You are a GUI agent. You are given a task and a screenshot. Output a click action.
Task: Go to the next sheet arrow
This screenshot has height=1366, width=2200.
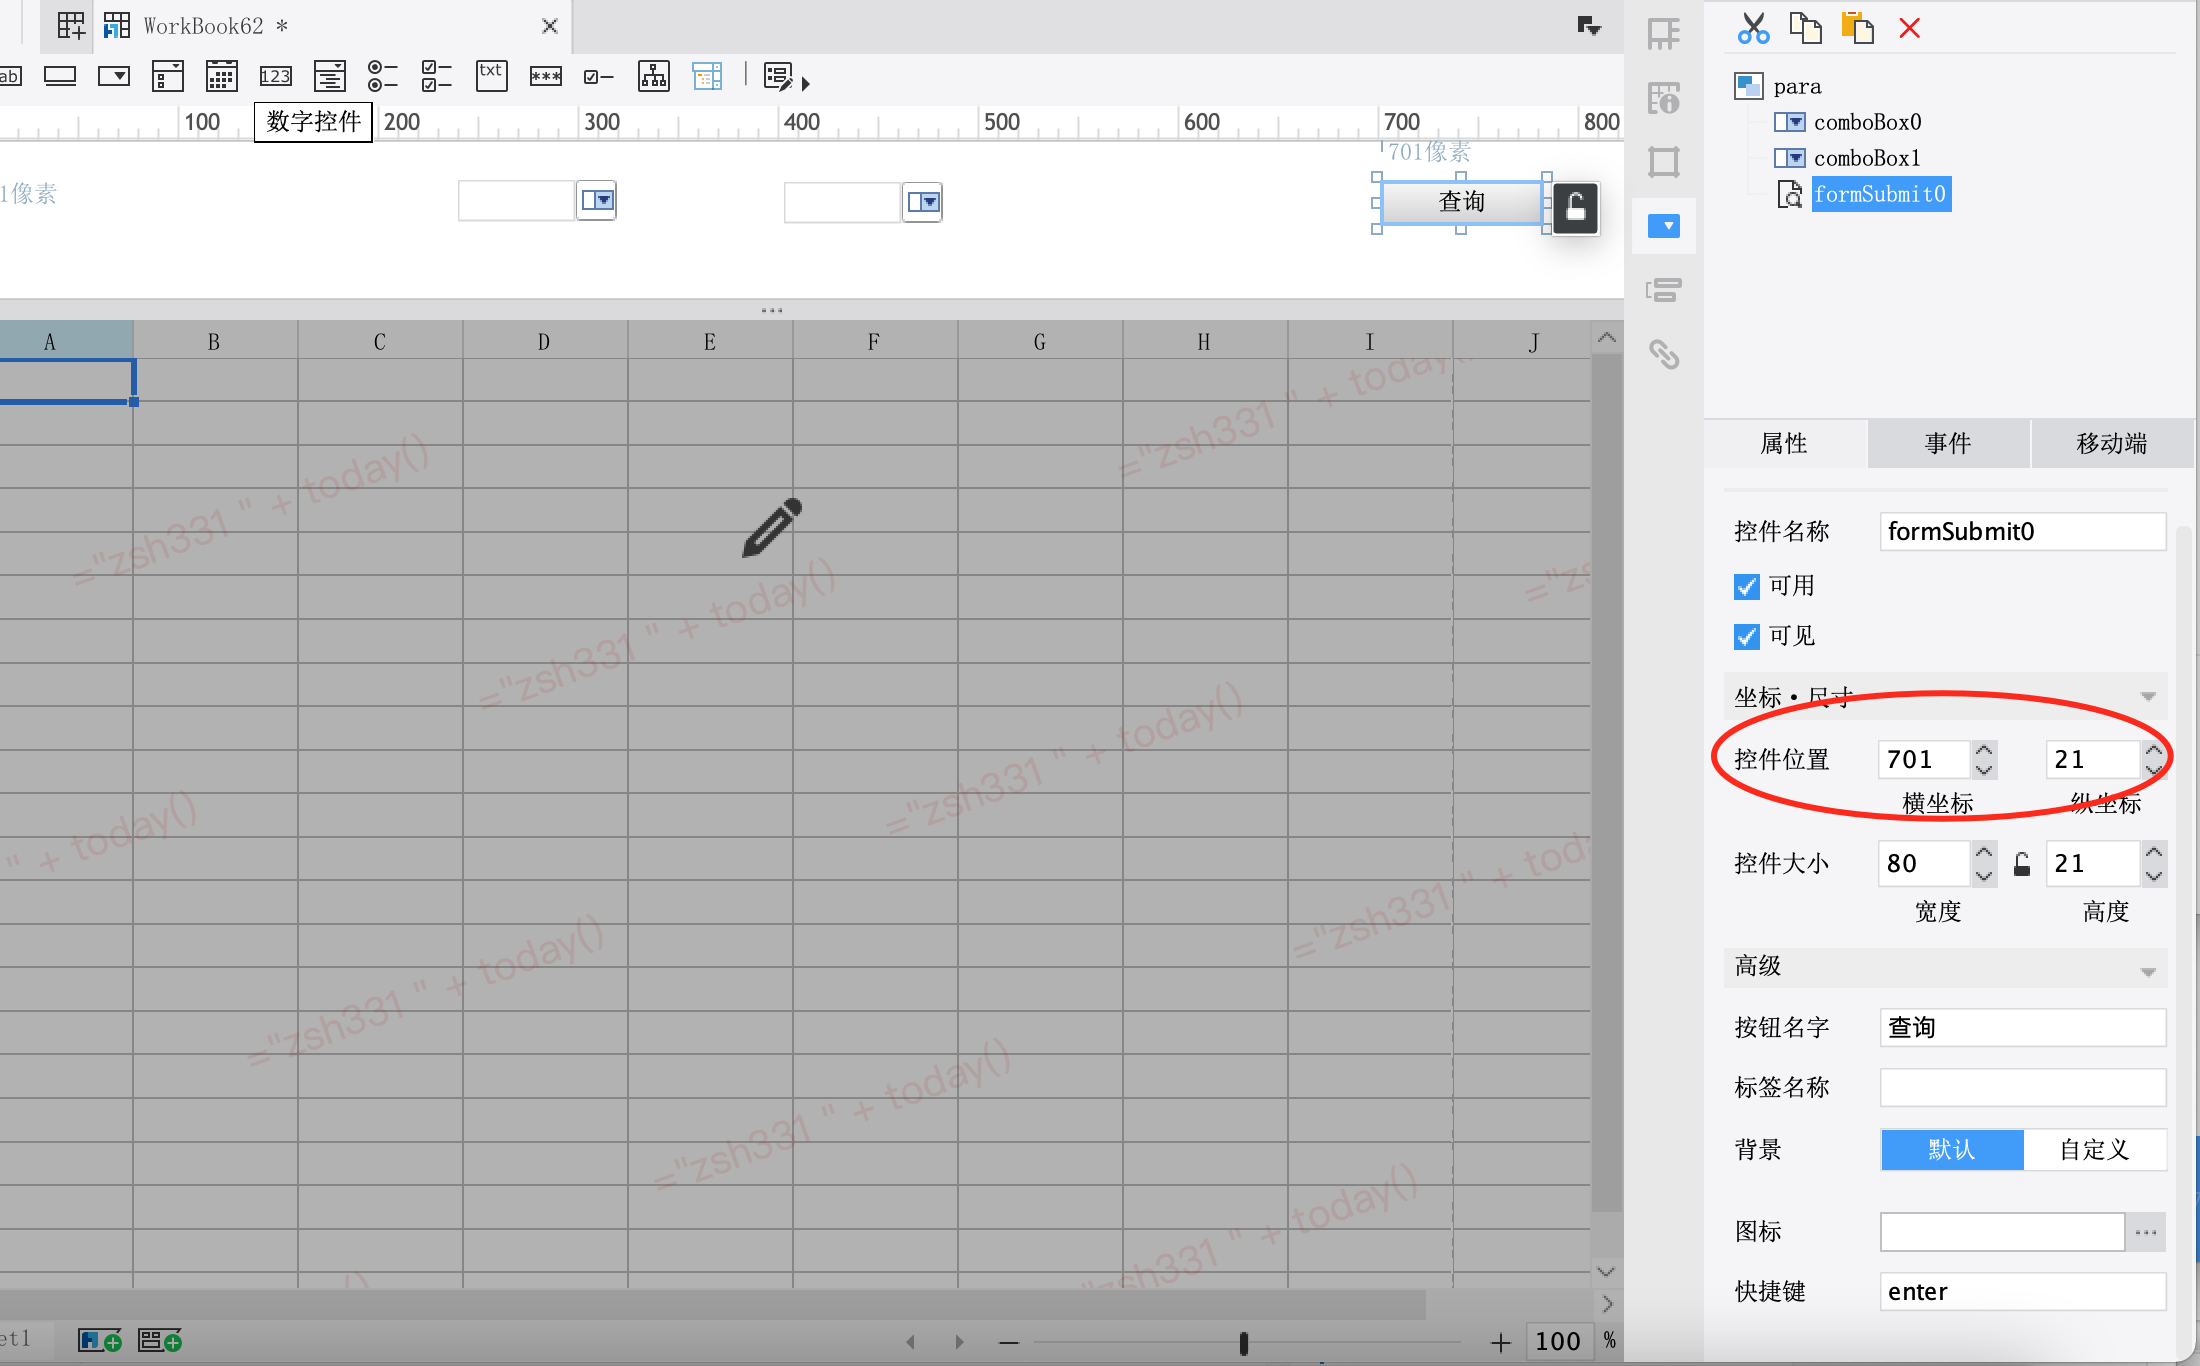[x=959, y=1342]
